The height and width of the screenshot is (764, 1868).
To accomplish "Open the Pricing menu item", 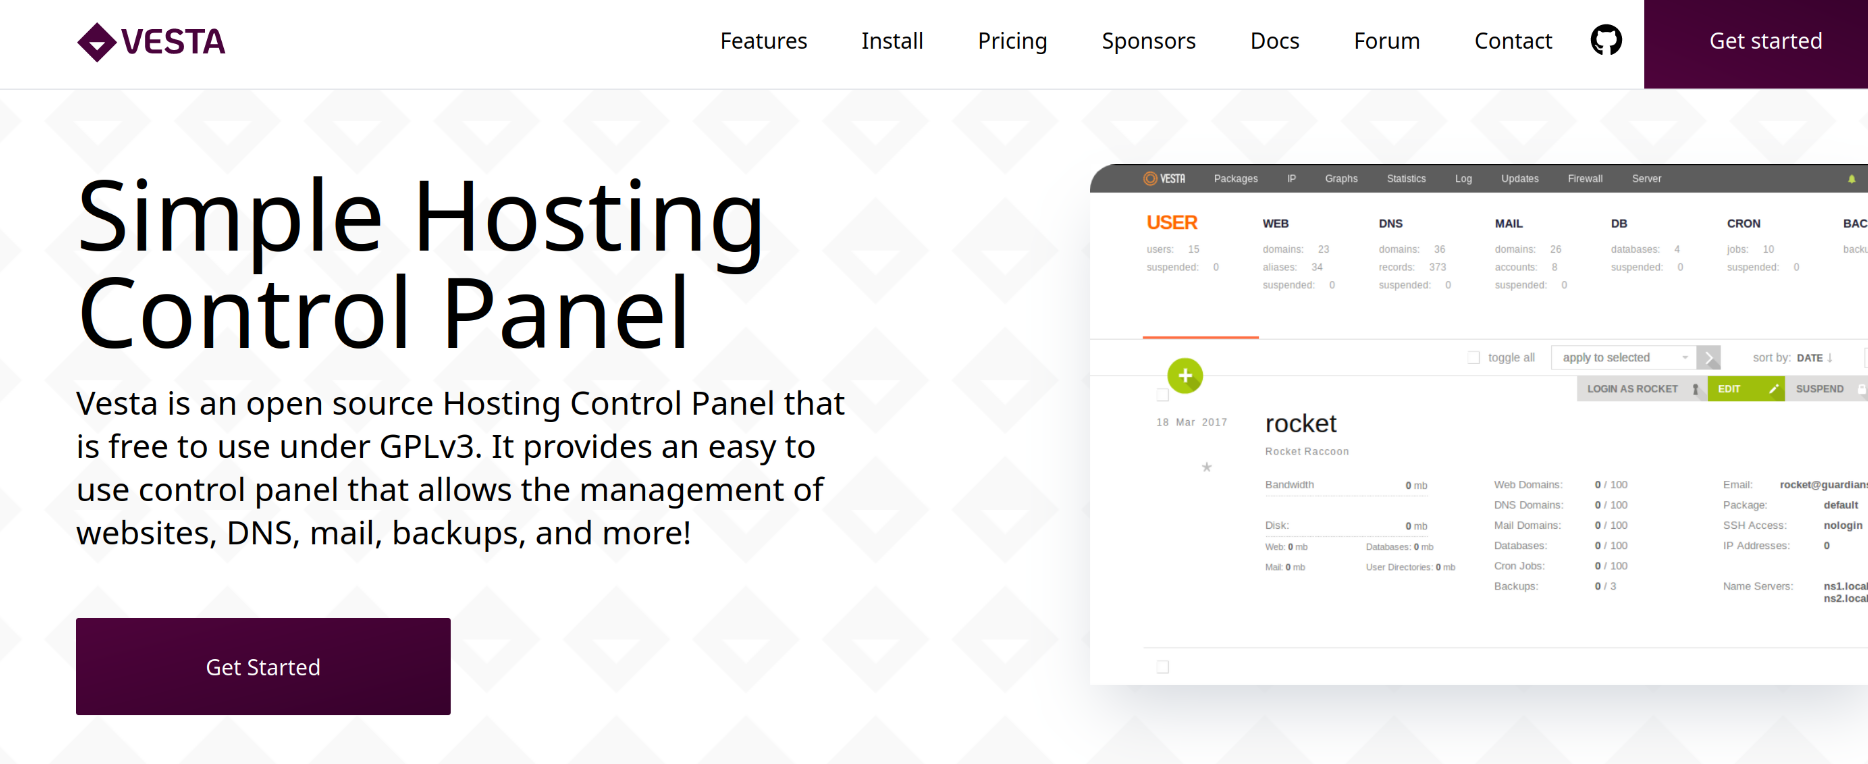I will click(1012, 41).
